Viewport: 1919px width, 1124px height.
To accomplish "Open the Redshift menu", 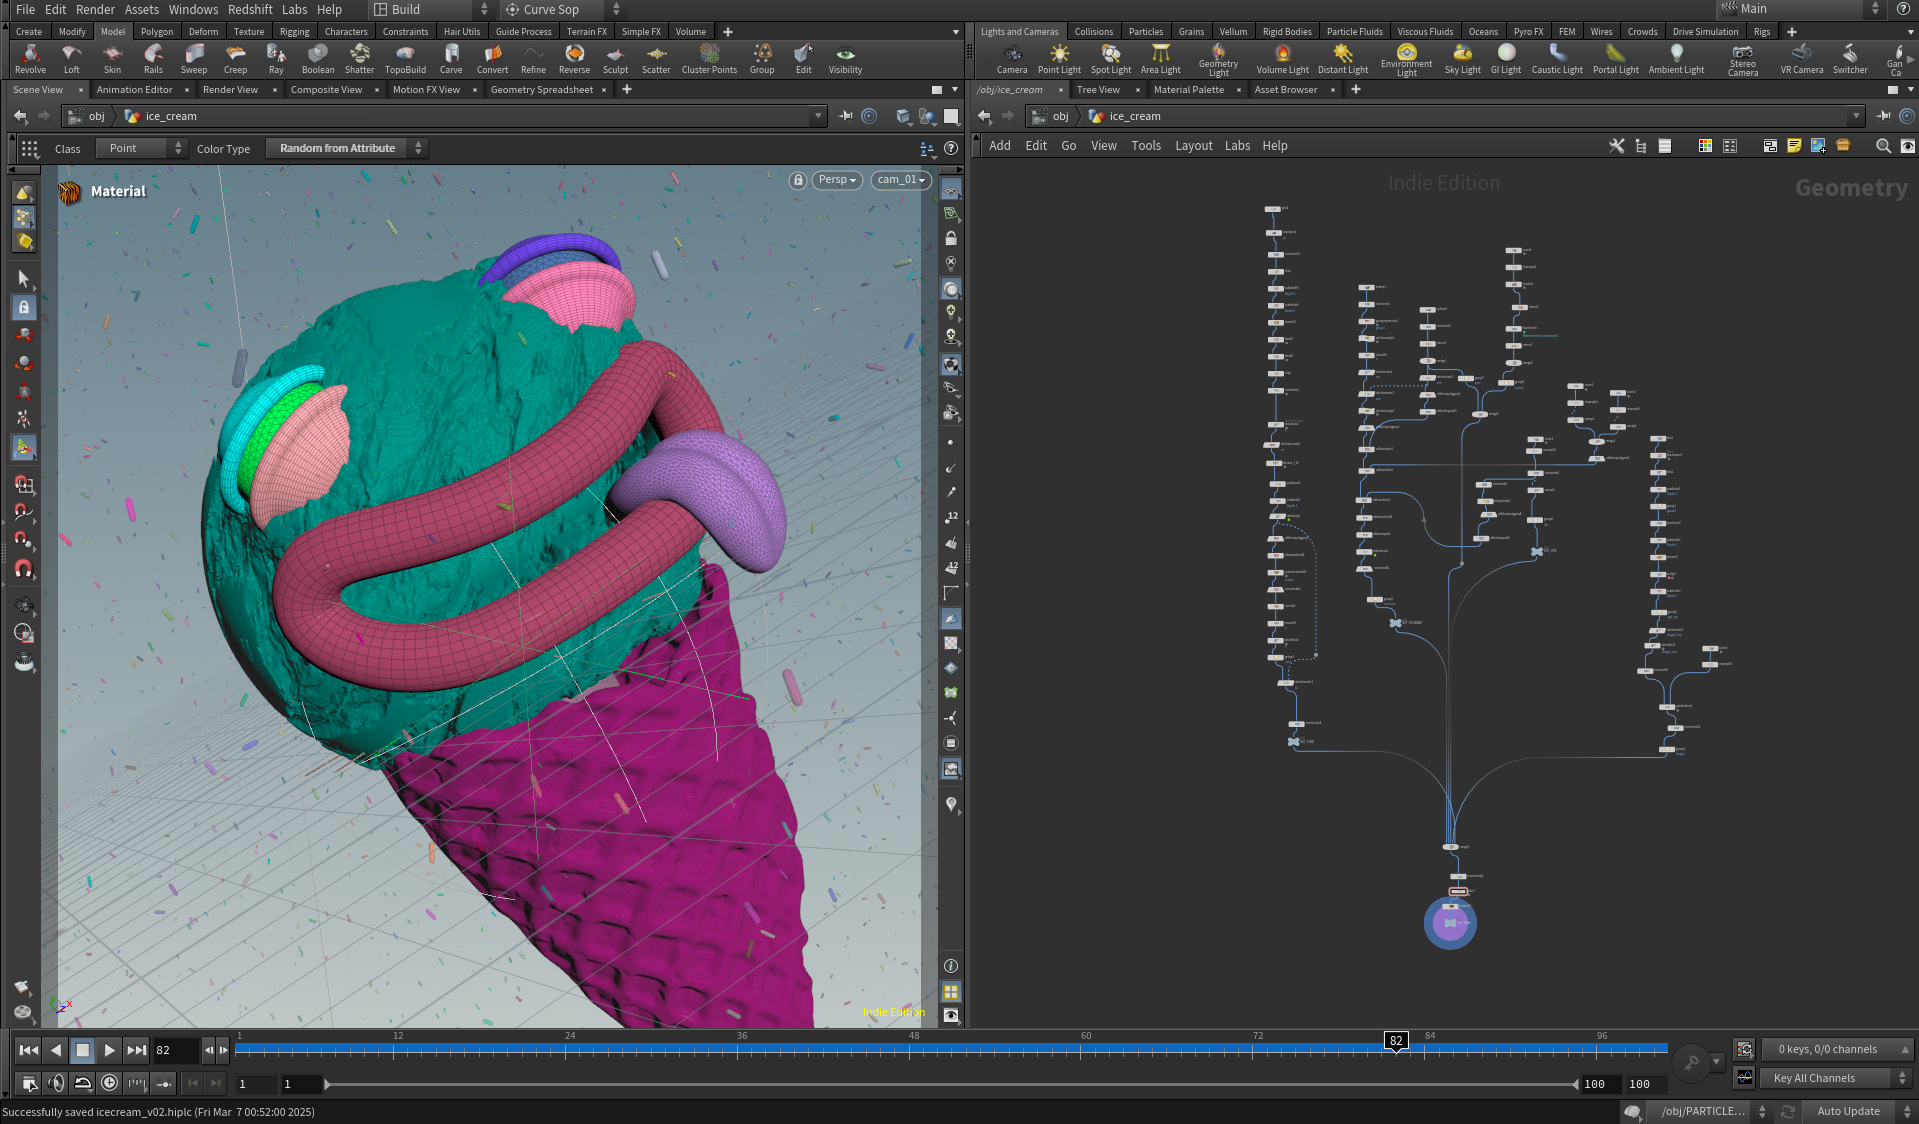I will [250, 9].
